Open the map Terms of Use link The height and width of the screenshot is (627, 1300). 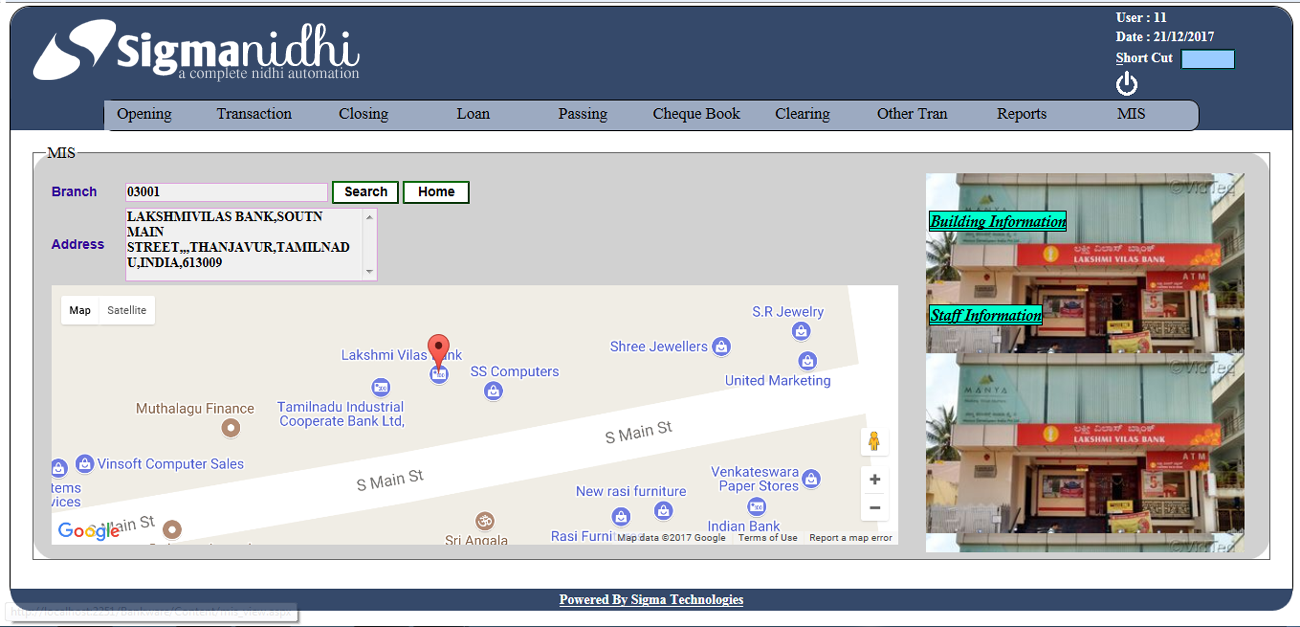(768, 538)
